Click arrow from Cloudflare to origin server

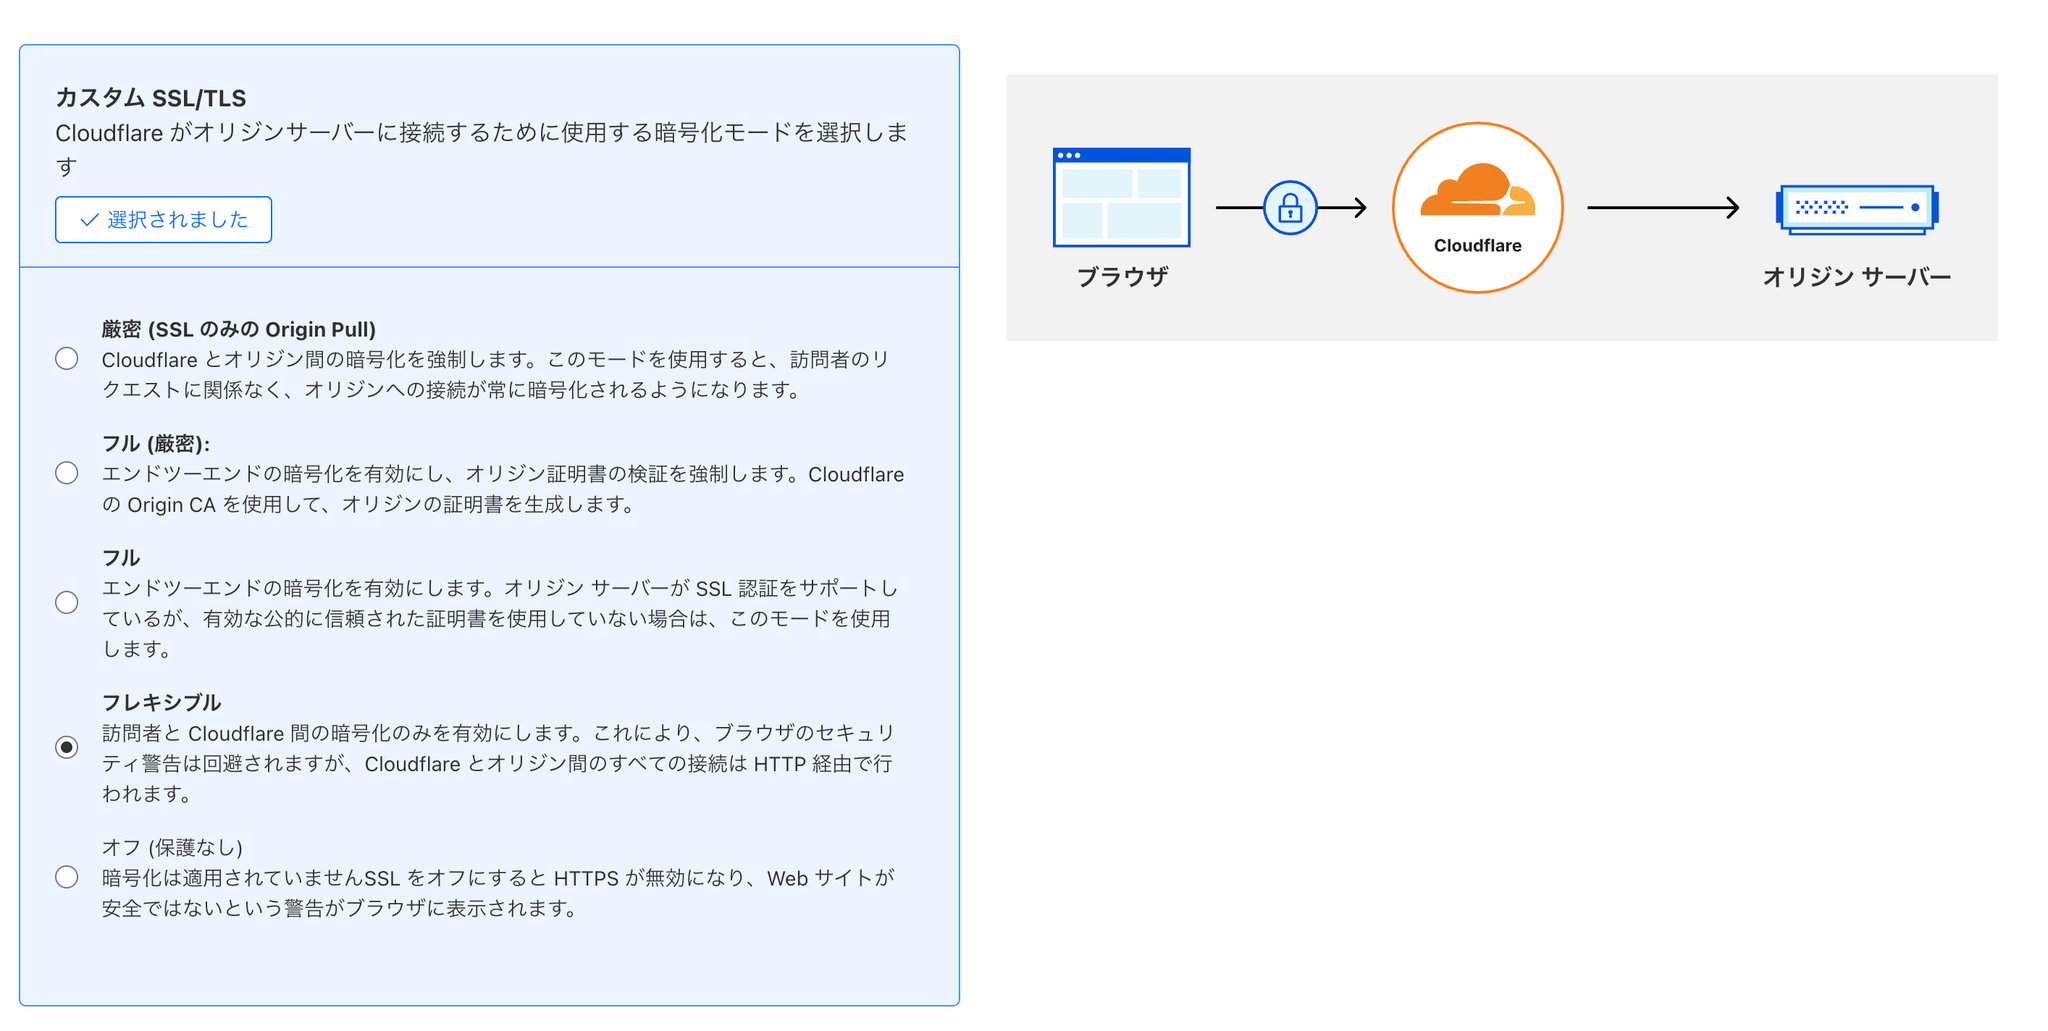pyautogui.click(x=1663, y=208)
